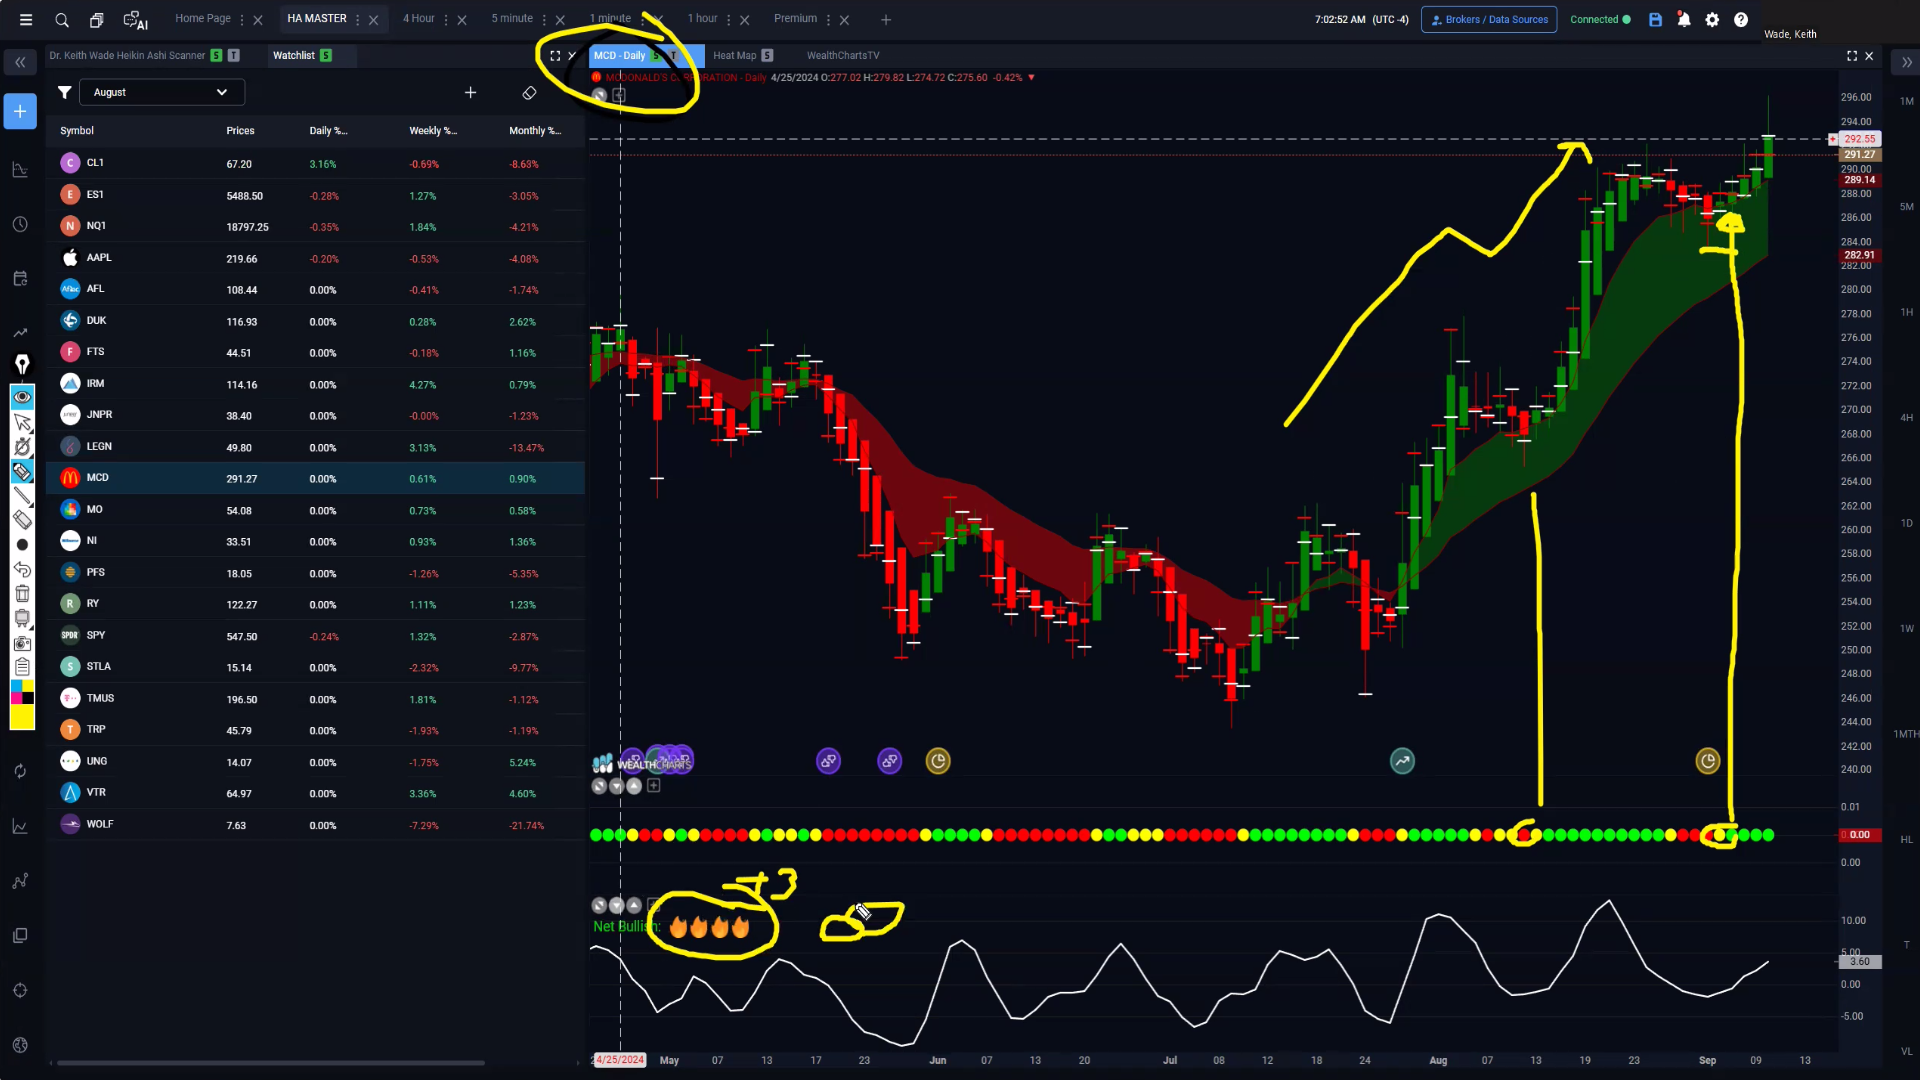The width and height of the screenshot is (1920, 1080).
Task: Expand the red triangle beside -0.42%
Action: click(1031, 78)
